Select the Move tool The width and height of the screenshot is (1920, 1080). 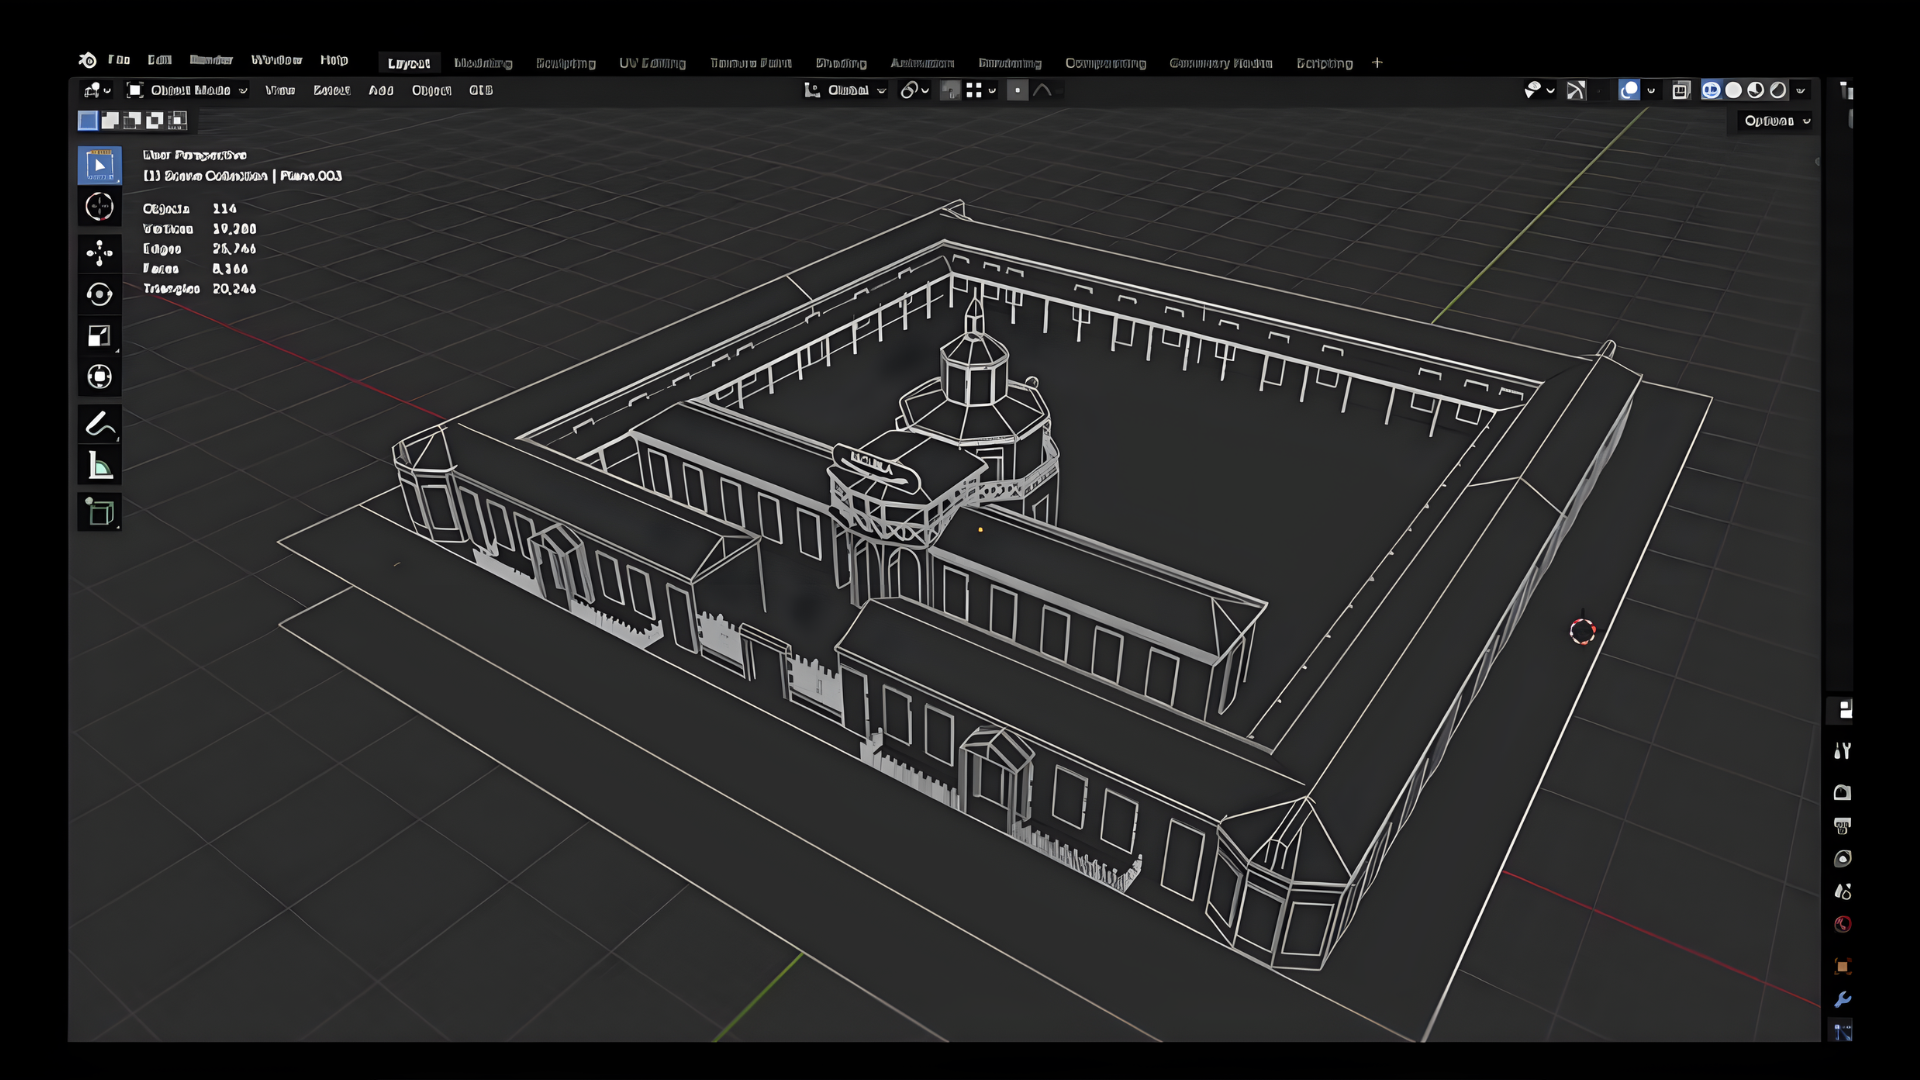(99, 252)
